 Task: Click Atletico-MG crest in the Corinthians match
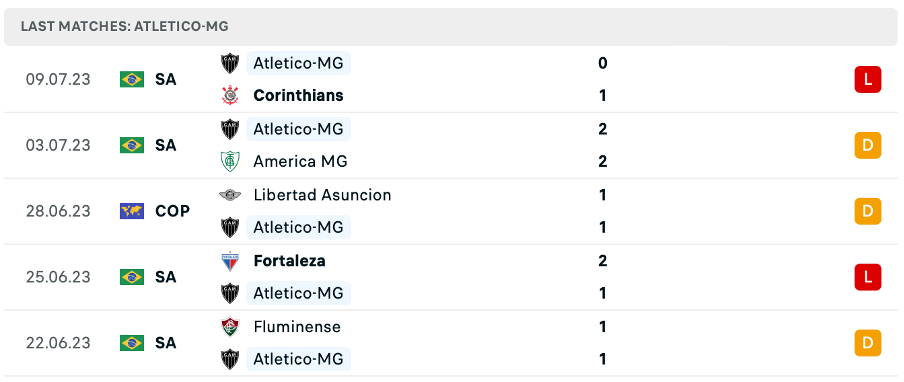(230, 63)
